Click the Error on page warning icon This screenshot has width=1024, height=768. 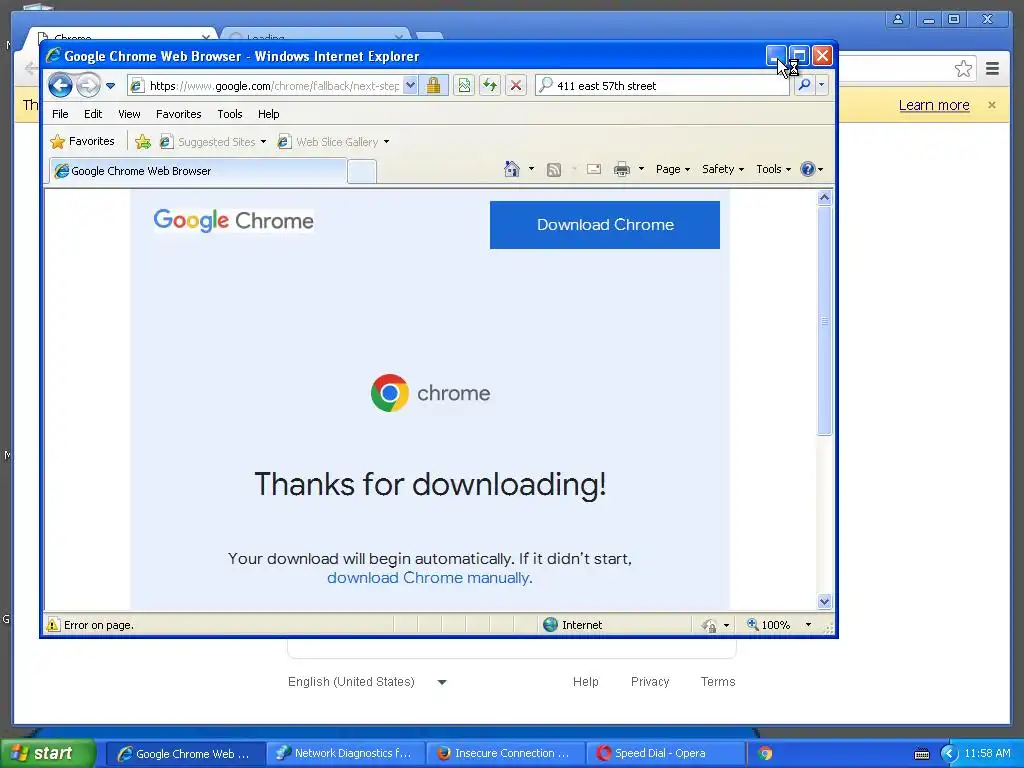coord(53,625)
